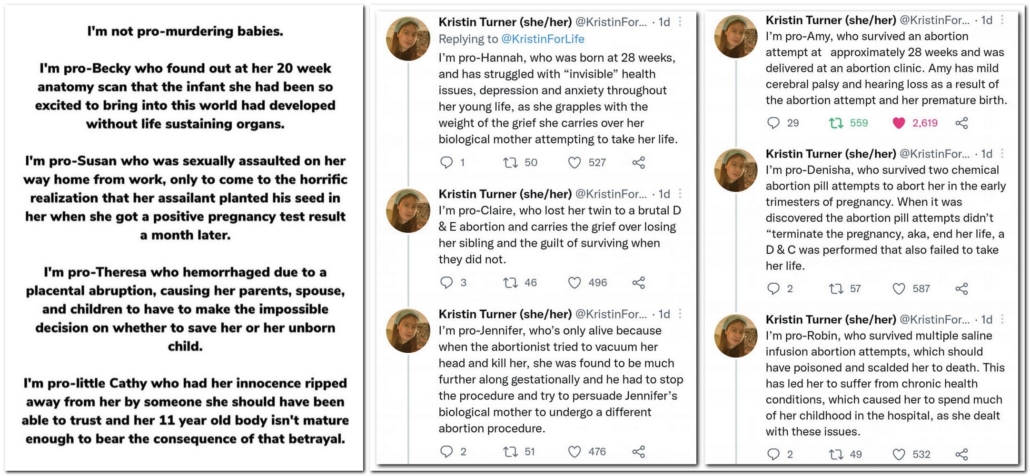
Task: Like the pro-Hannah tweet
Action: (x=575, y=163)
